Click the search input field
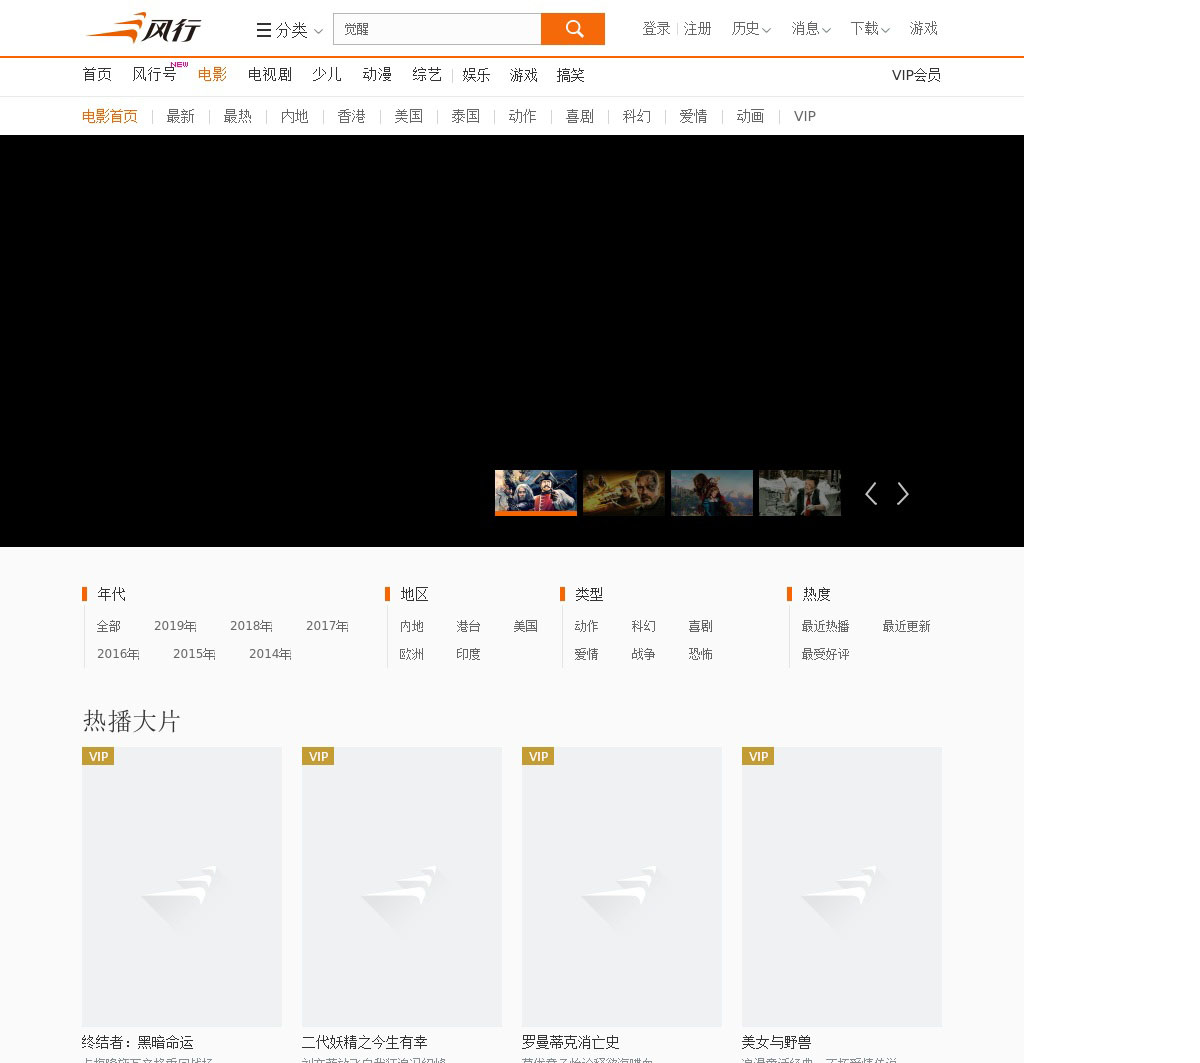Image resolution: width=1200 pixels, height=1063 pixels. coord(437,29)
